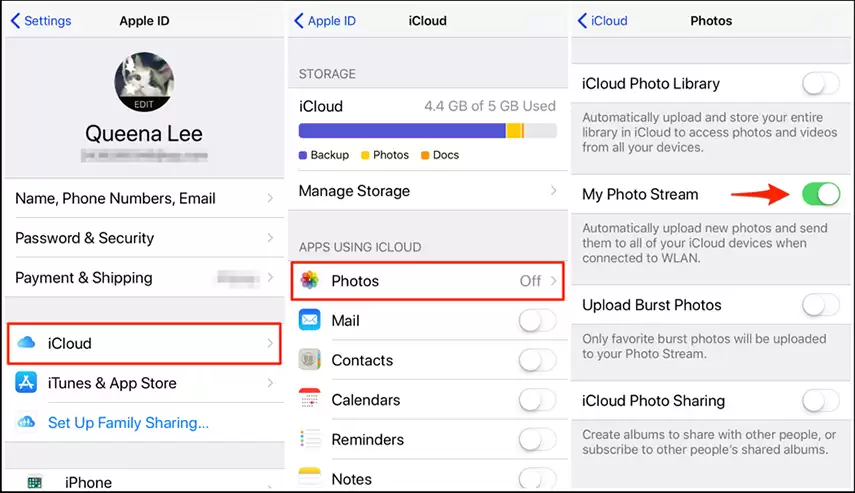
Task: Open Photos row showing Off
Action: [428, 281]
